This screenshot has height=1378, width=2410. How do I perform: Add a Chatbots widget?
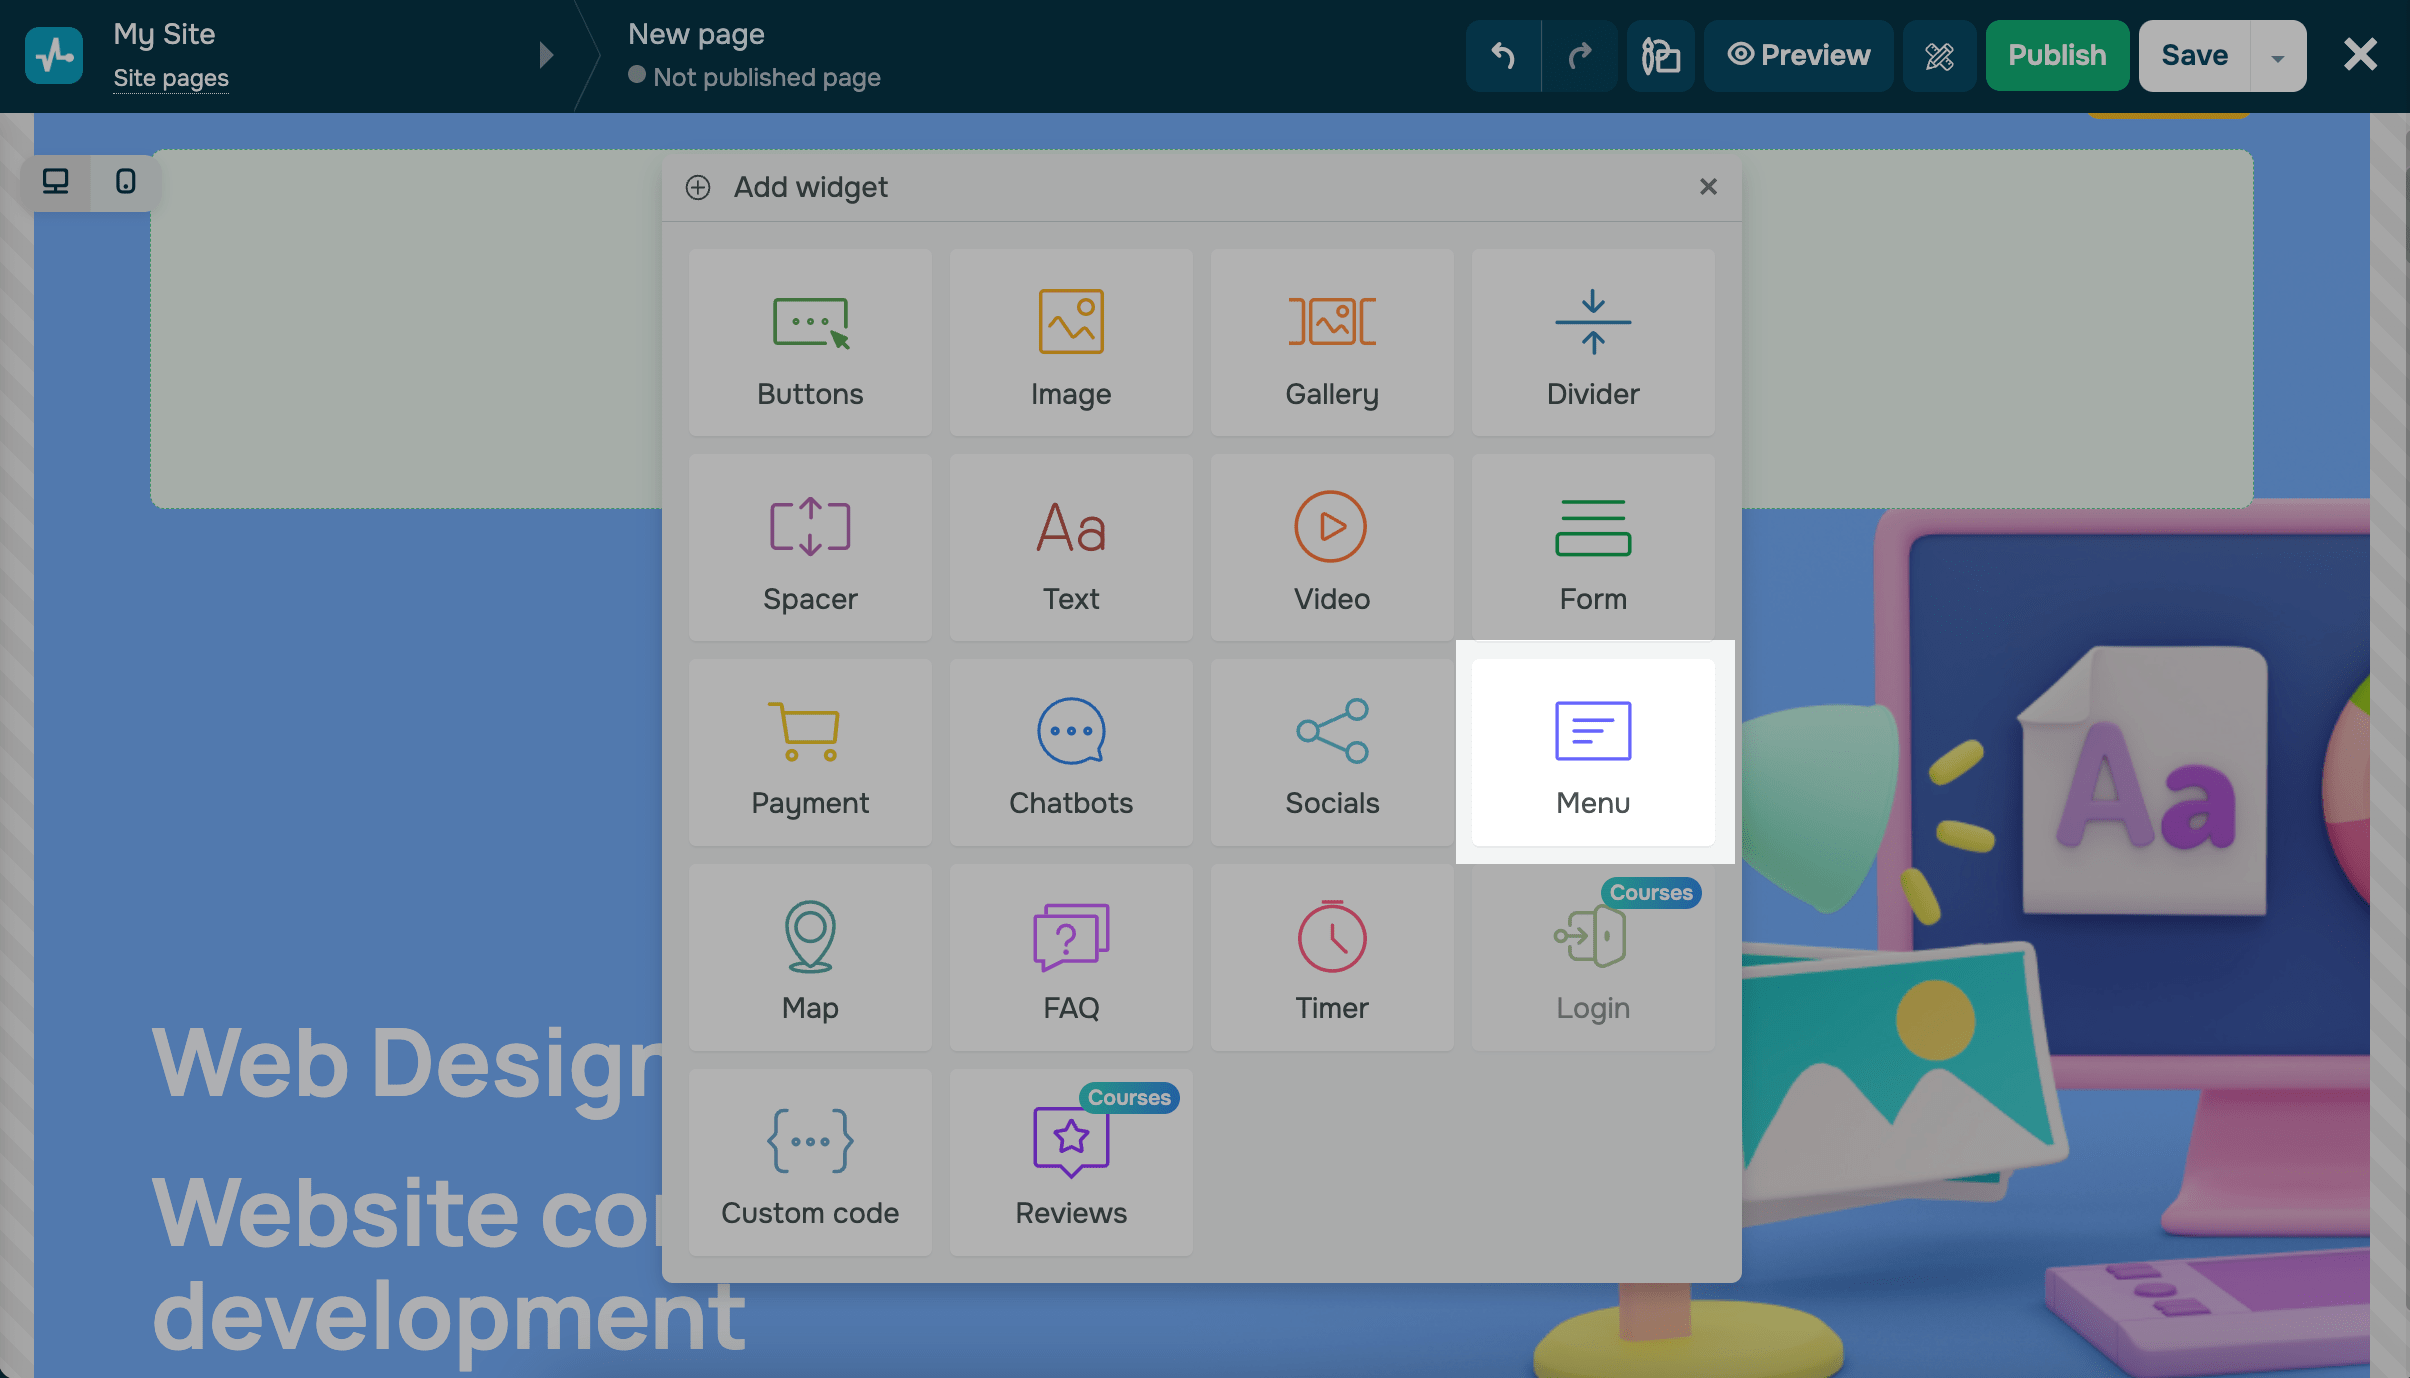tap(1070, 752)
